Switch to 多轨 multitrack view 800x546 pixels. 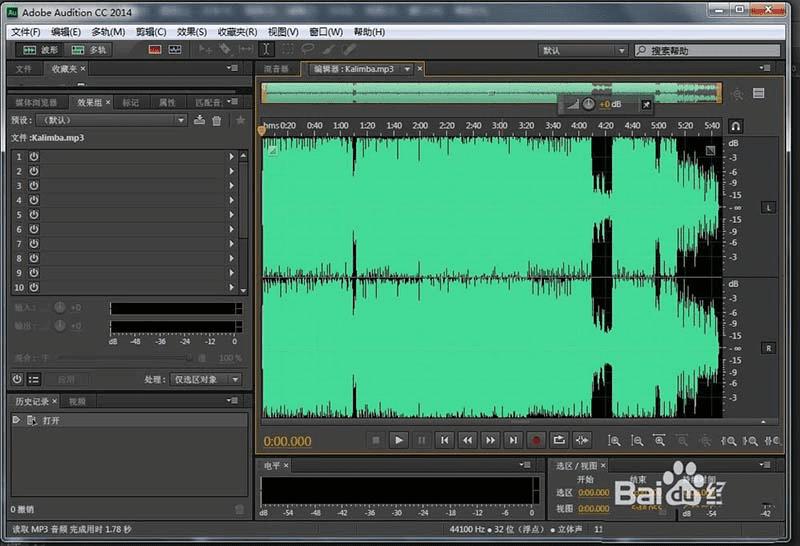tap(89, 49)
